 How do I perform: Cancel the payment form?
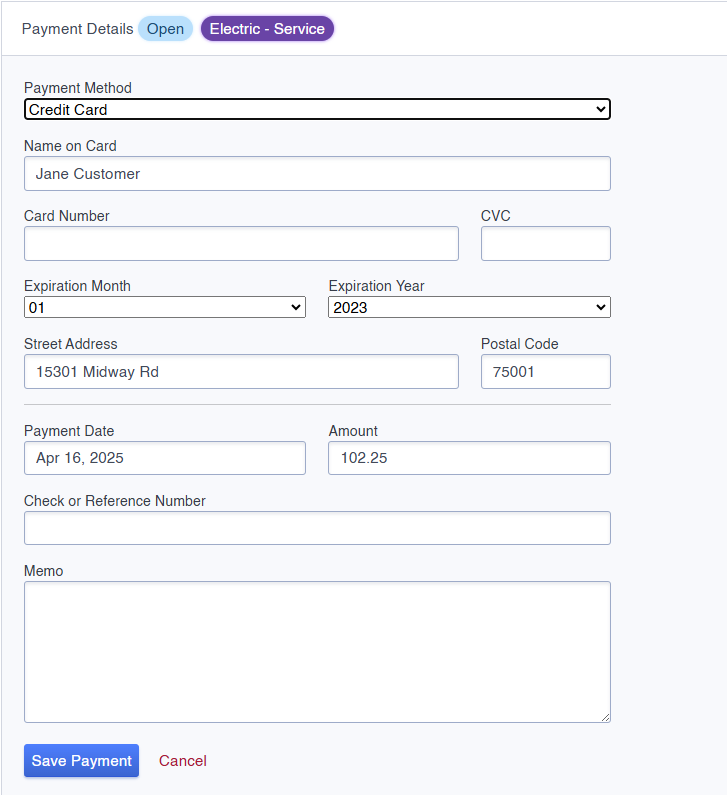[183, 761]
